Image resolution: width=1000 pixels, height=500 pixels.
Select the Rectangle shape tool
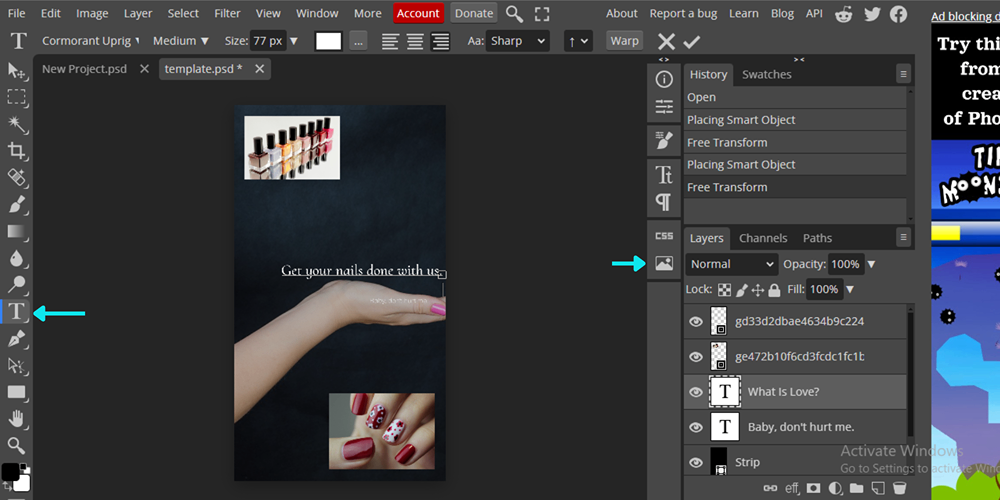[16, 392]
